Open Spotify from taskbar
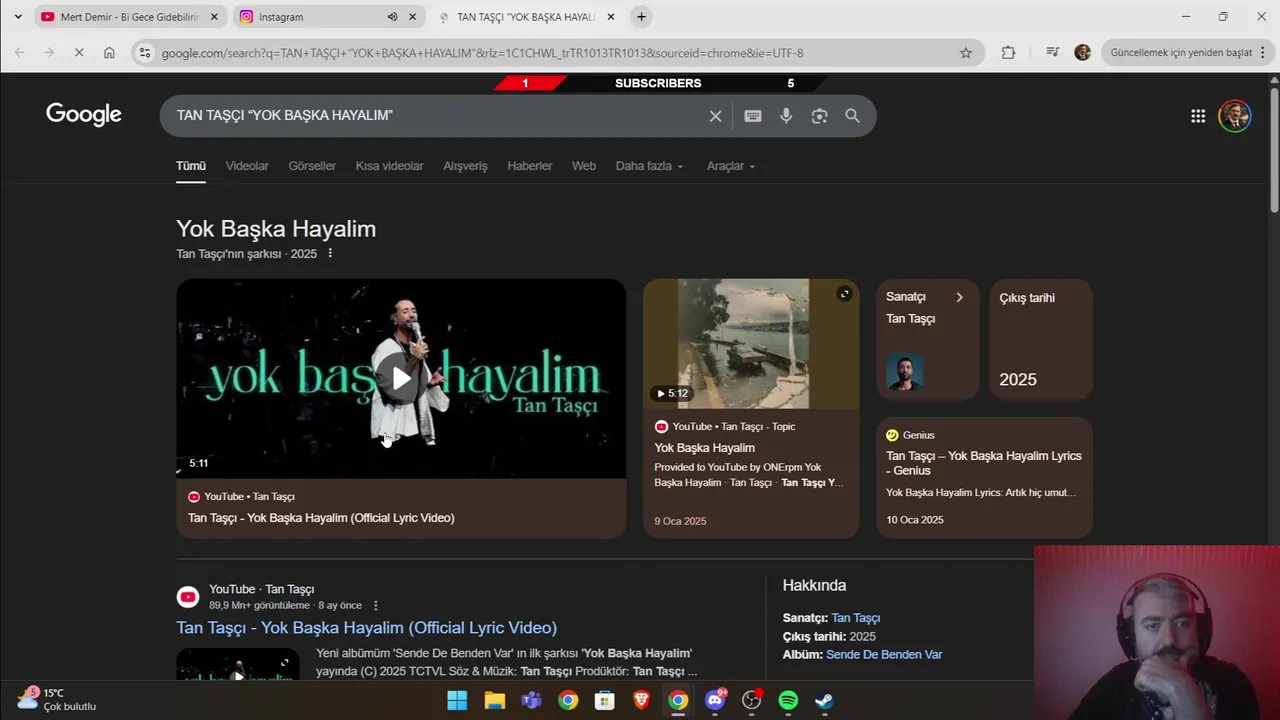The width and height of the screenshot is (1280, 720). click(788, 700)
